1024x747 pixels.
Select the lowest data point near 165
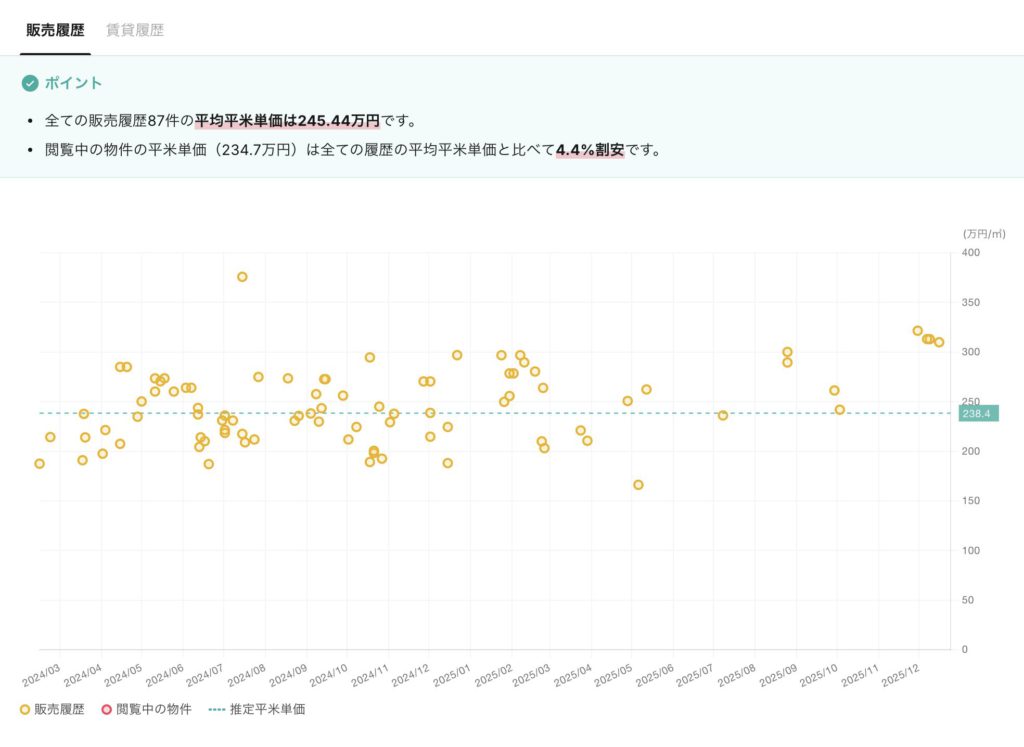638,485
